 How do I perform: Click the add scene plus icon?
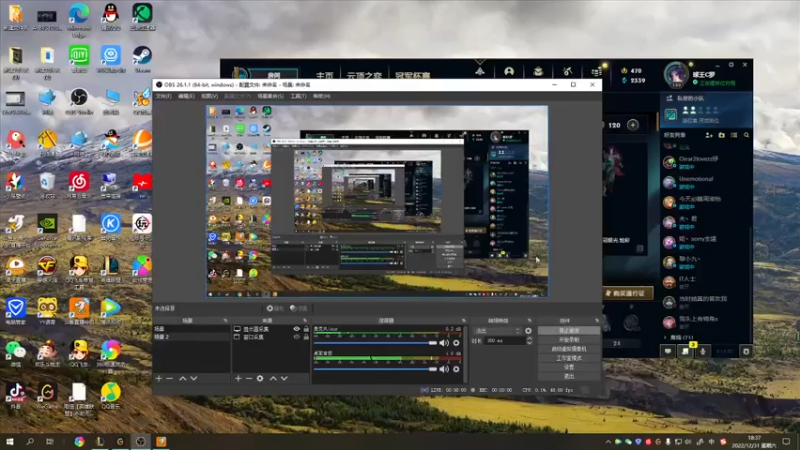158,378
